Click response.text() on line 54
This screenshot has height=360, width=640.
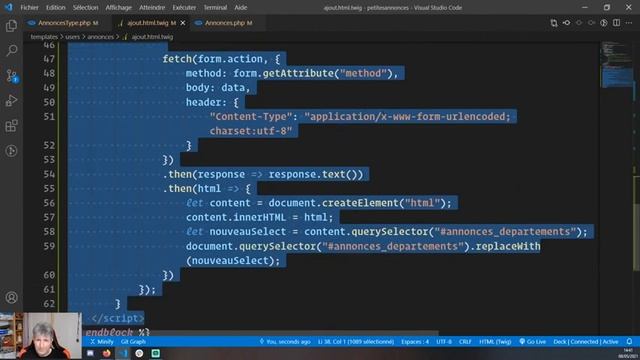316,174
